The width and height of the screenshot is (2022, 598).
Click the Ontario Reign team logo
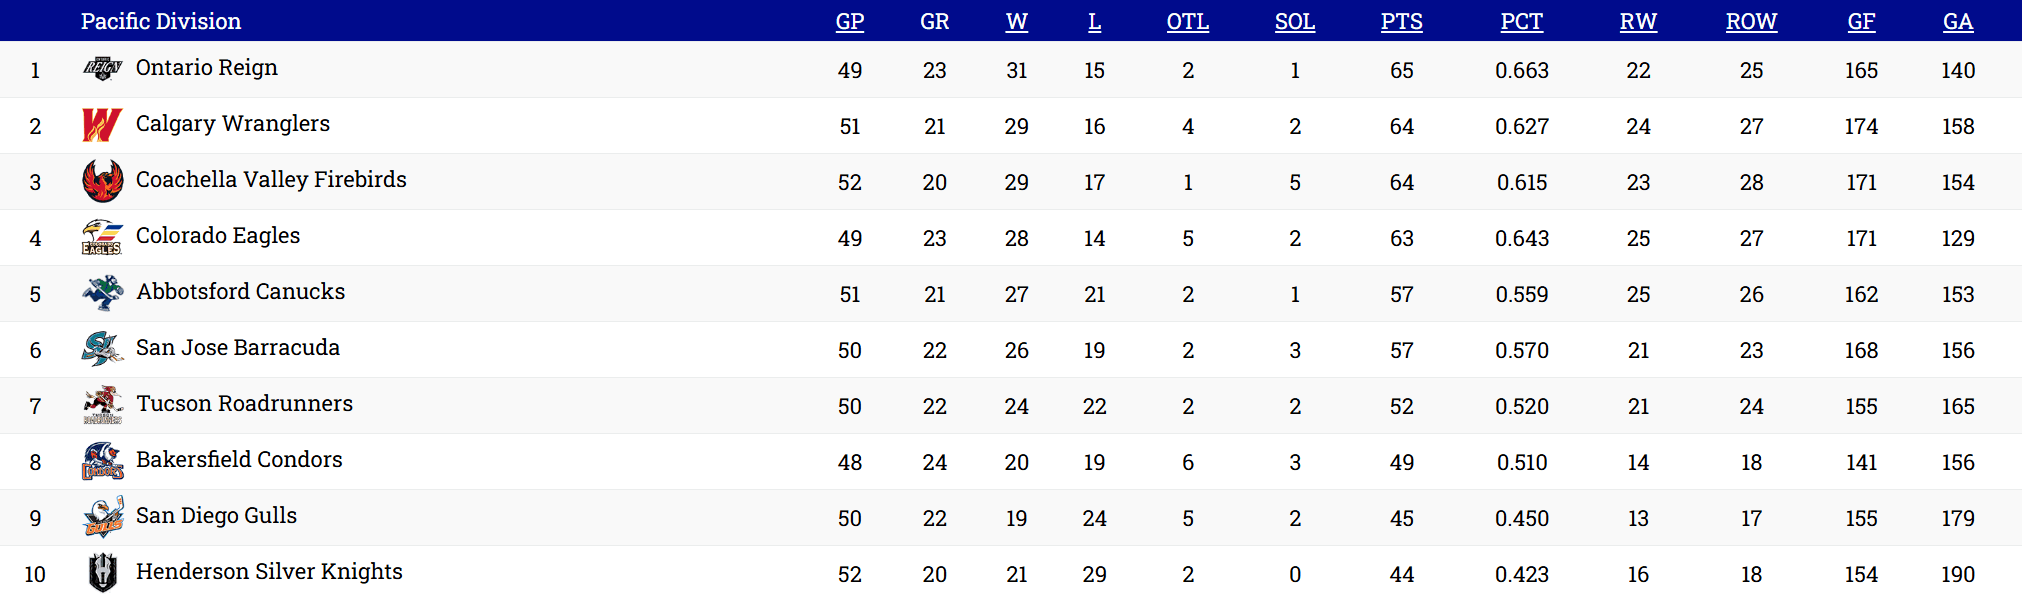(x=102, y=69)
